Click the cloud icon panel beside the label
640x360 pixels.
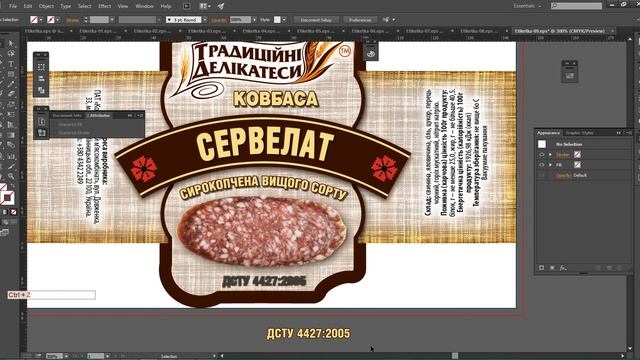tap(371, 54)
